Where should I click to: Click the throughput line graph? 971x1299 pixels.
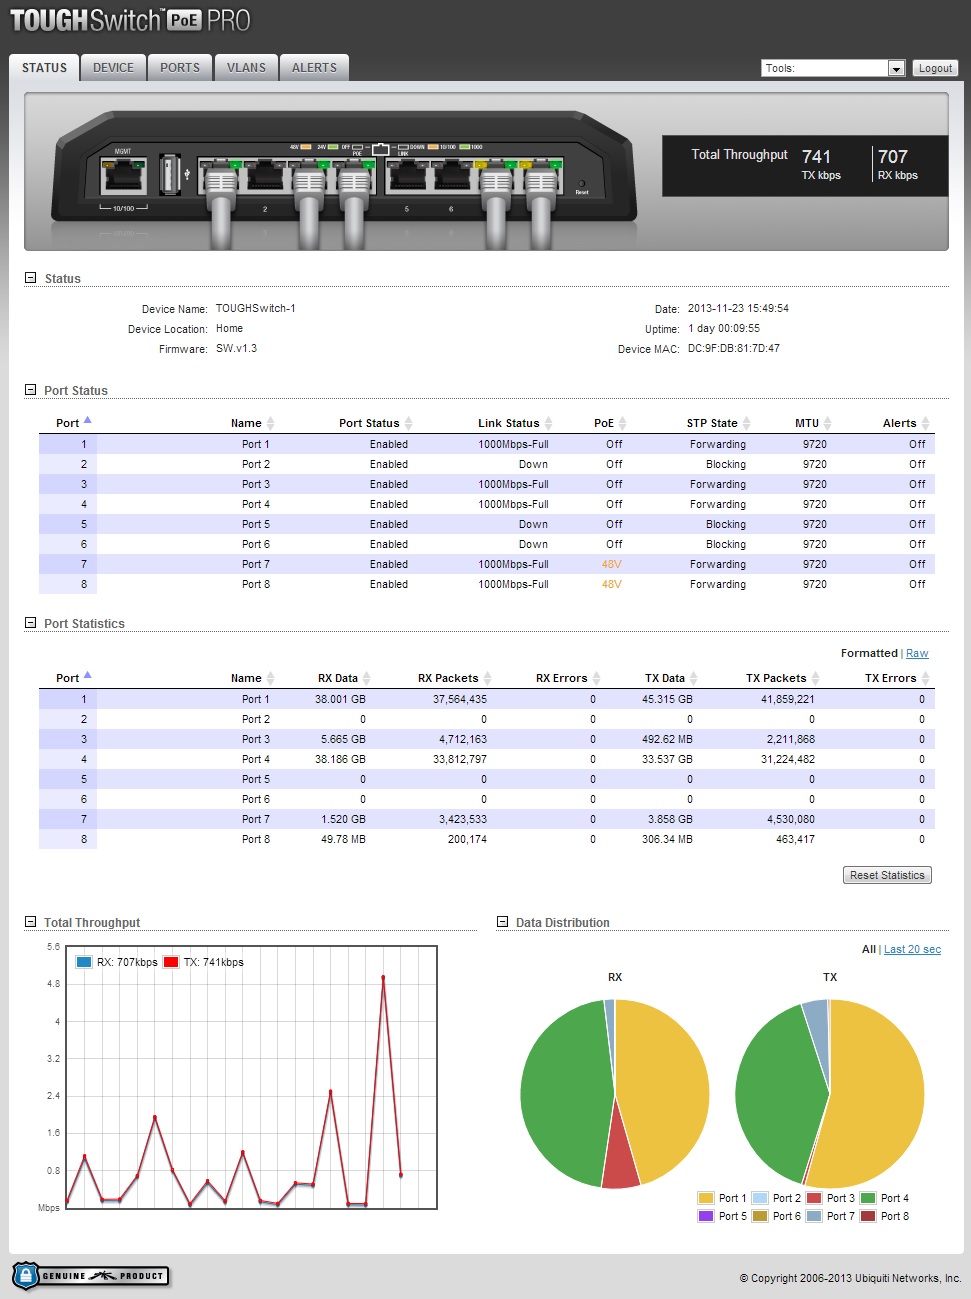pyautogui.click(x=251, y=1076)
